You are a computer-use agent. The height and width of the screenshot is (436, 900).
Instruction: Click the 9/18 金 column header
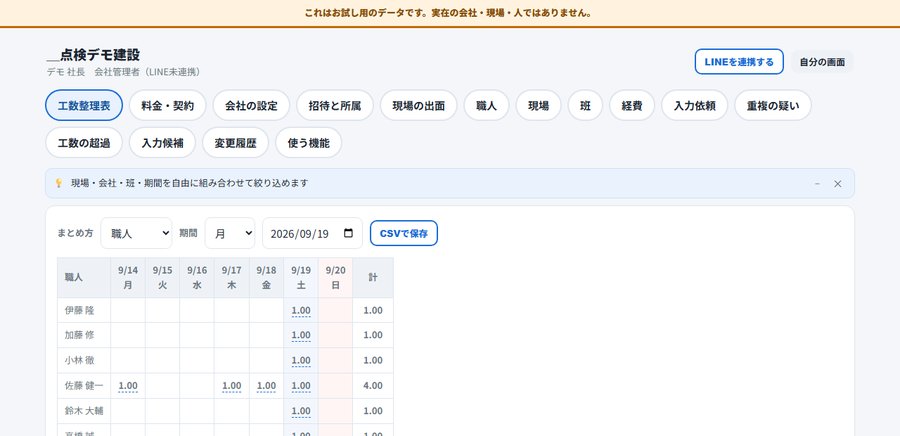pos(266,278)
